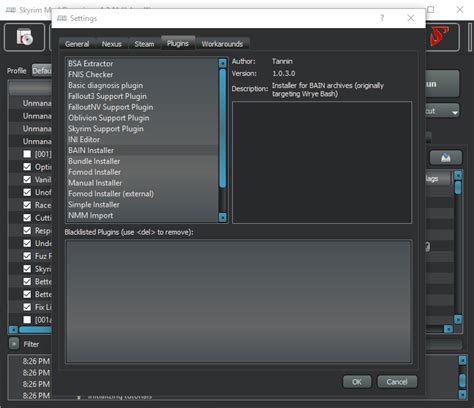Image resolution: width=474 pixels, height=408 pixels.
Task: Toggle the Unof mod checkbox
Action: (x=27, y=192)
